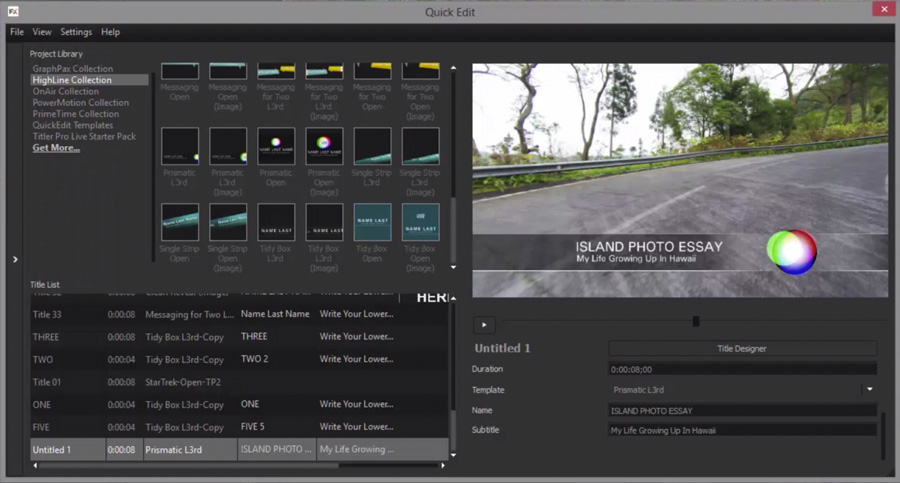Choose the Single Strip L3rd template thumbnail

373,146
